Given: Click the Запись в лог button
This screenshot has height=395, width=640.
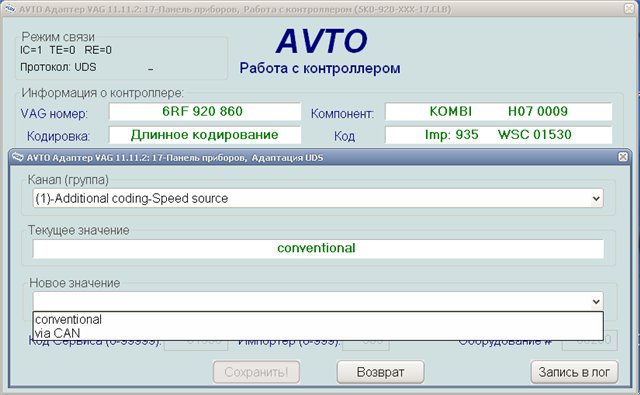Looking at the screenshot, I should 574,372.
